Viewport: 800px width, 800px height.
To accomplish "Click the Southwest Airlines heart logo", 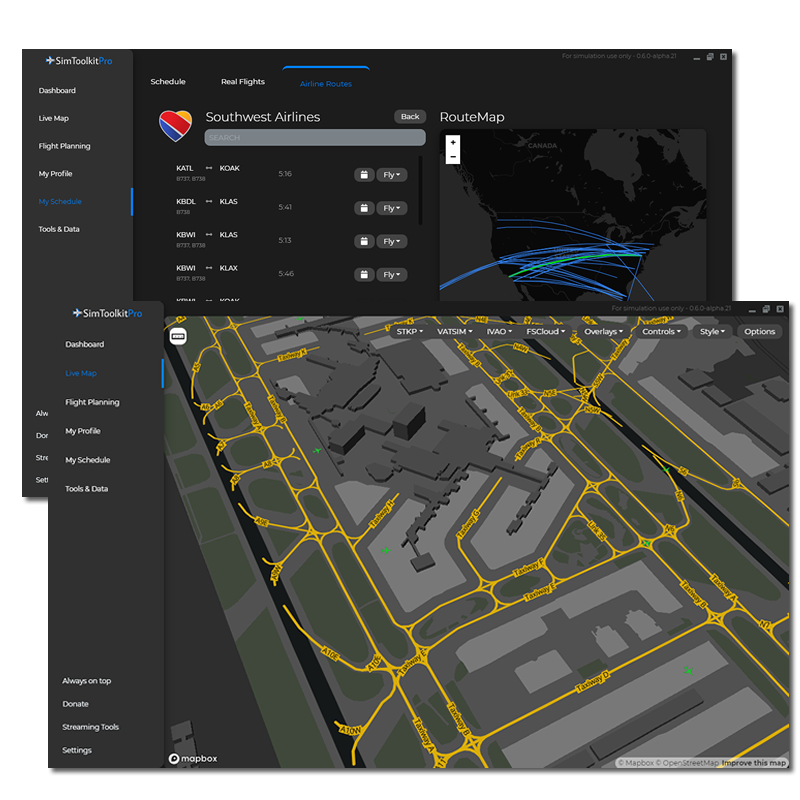I will tap(175, 126).
